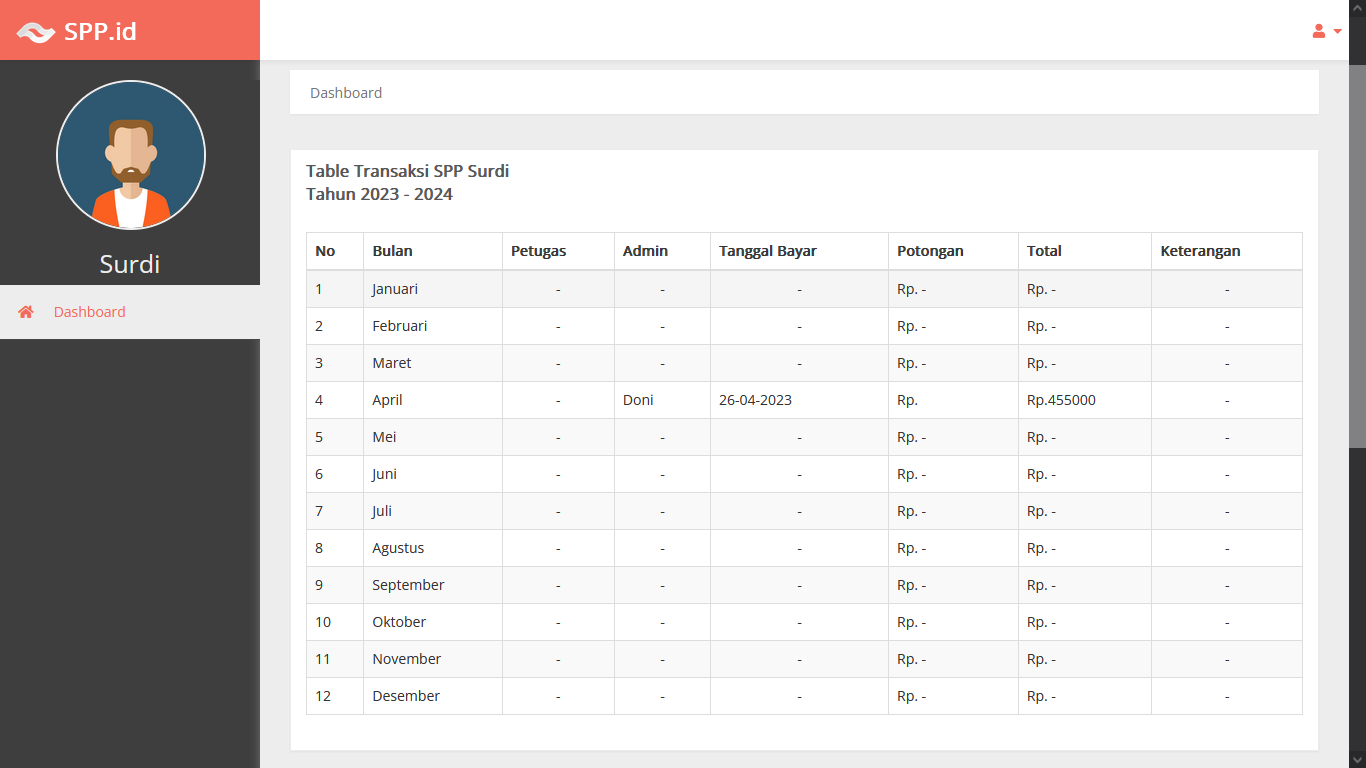This screenshot has width=1366, height=768.
Task: Select the April row month cell
Action: point(388,400)
